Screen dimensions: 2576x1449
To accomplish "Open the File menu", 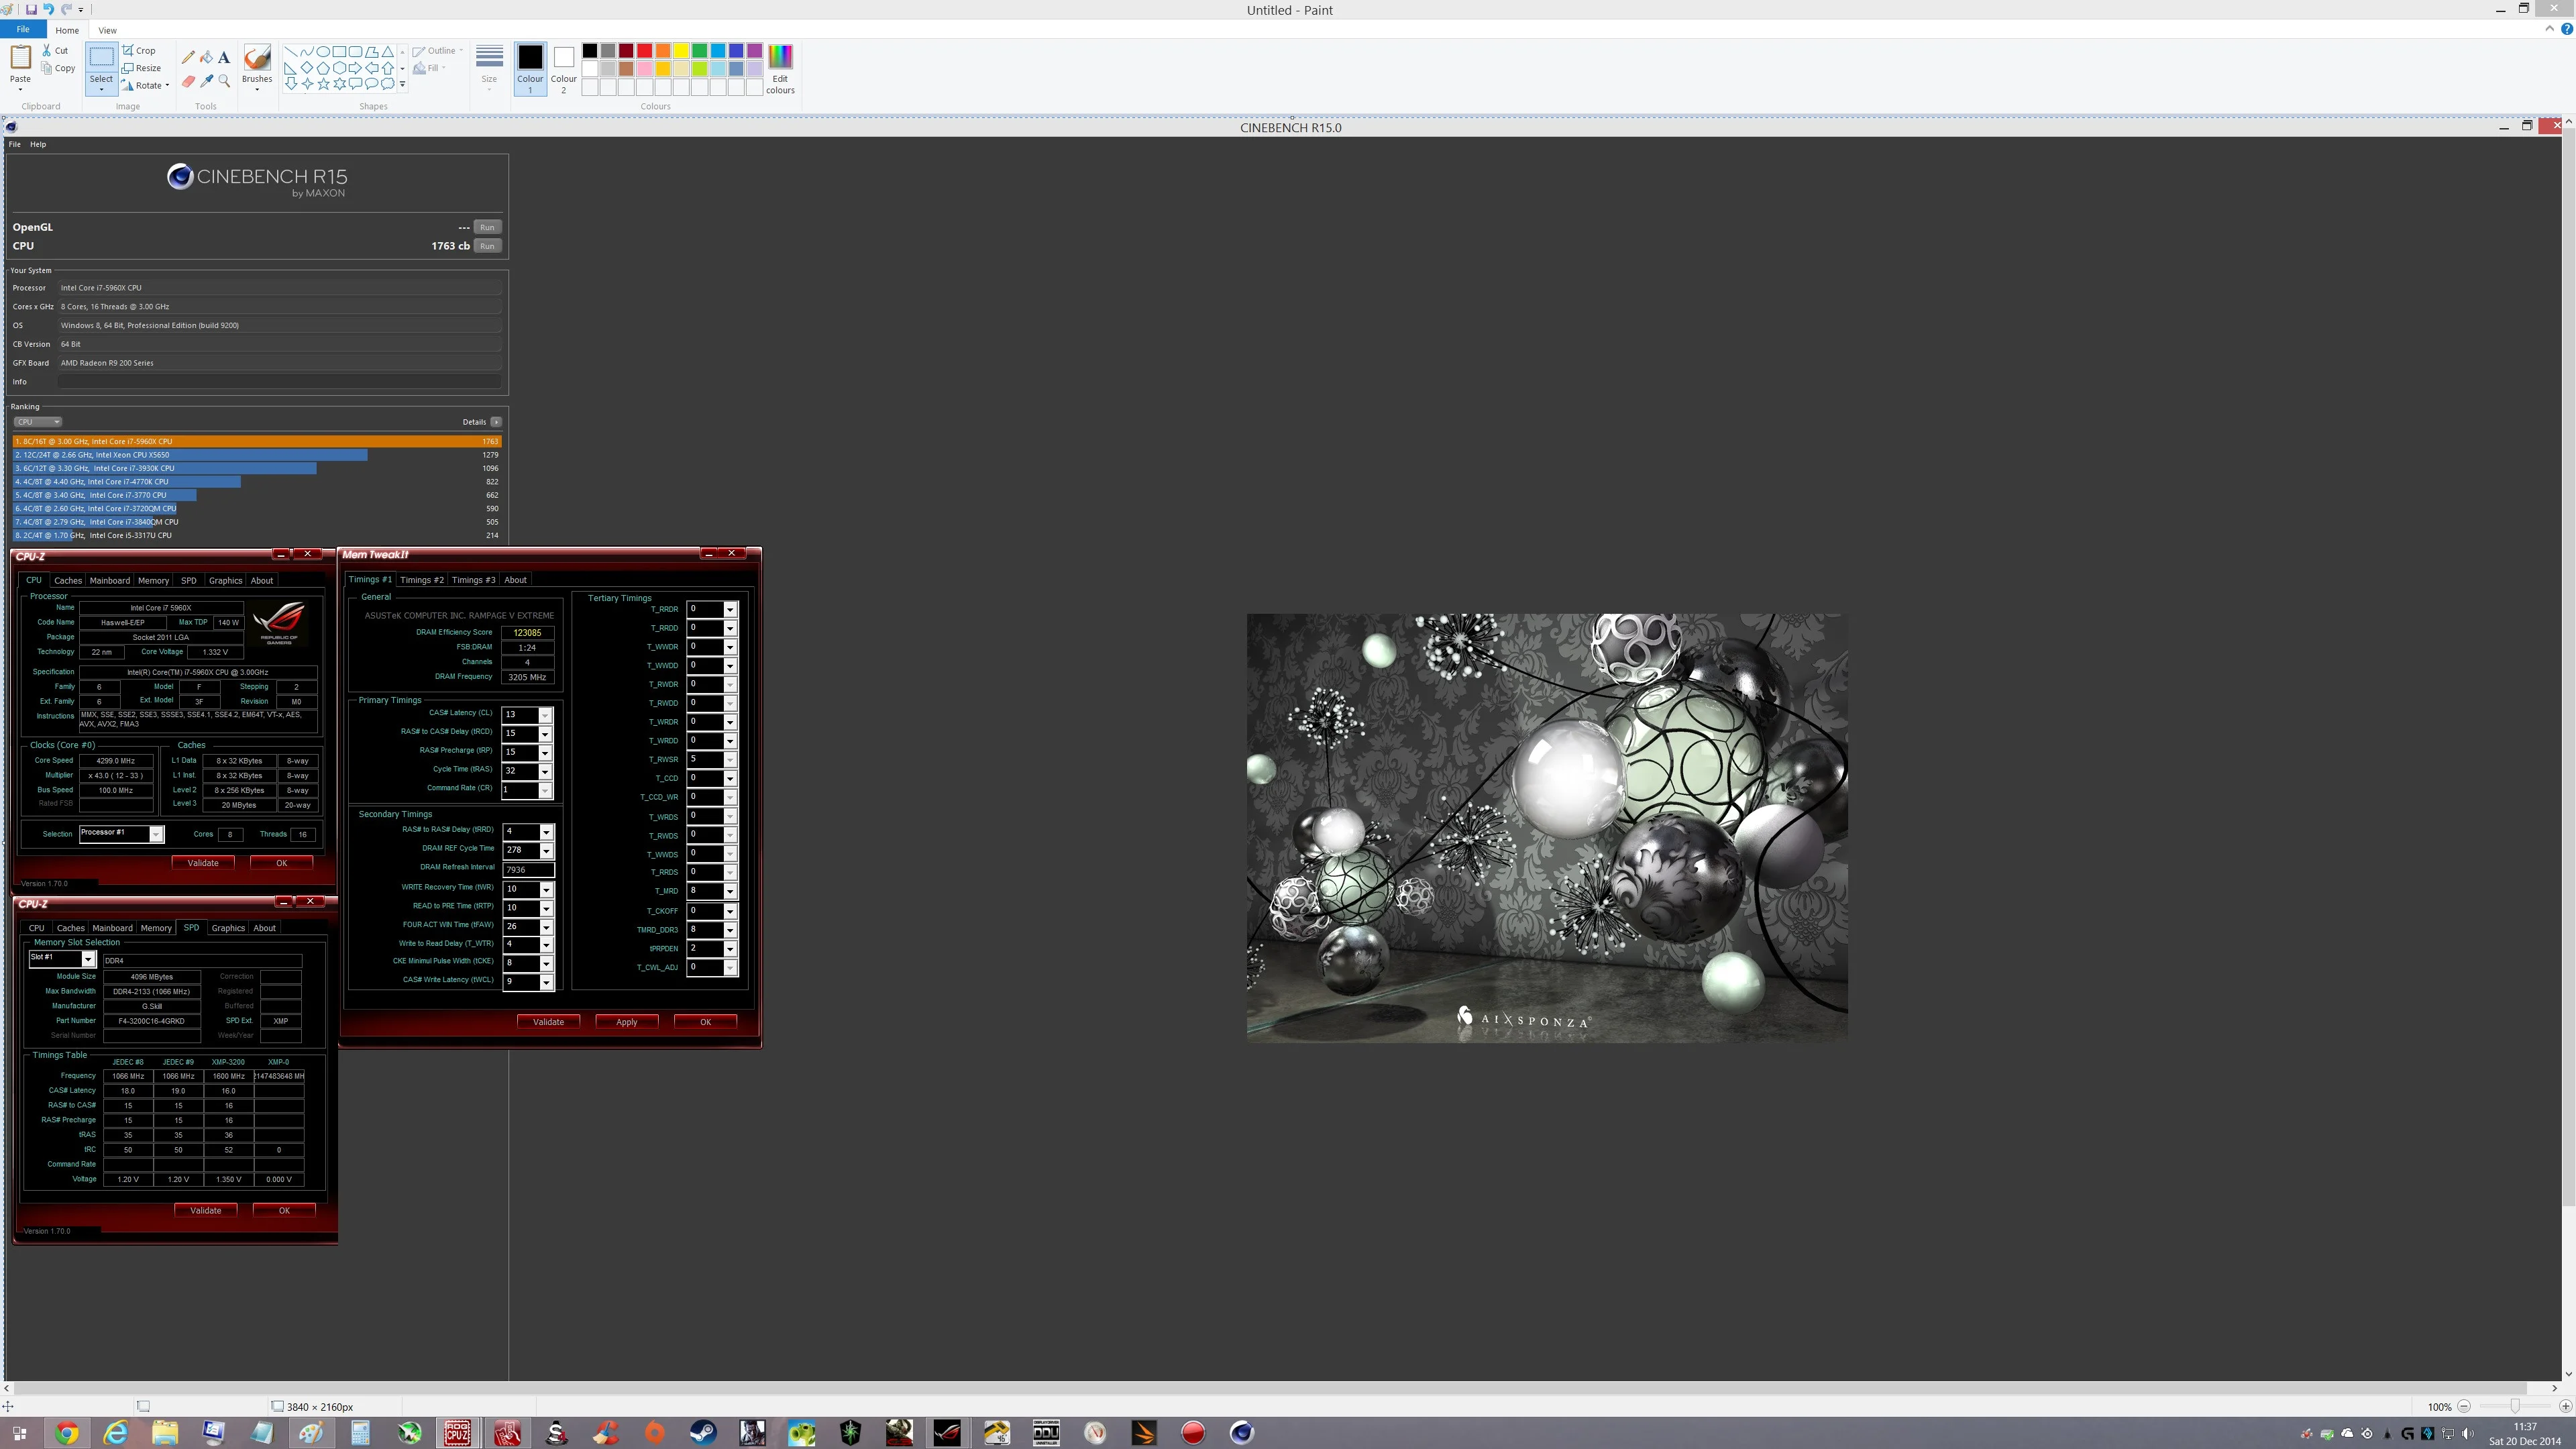I will 22,29.
